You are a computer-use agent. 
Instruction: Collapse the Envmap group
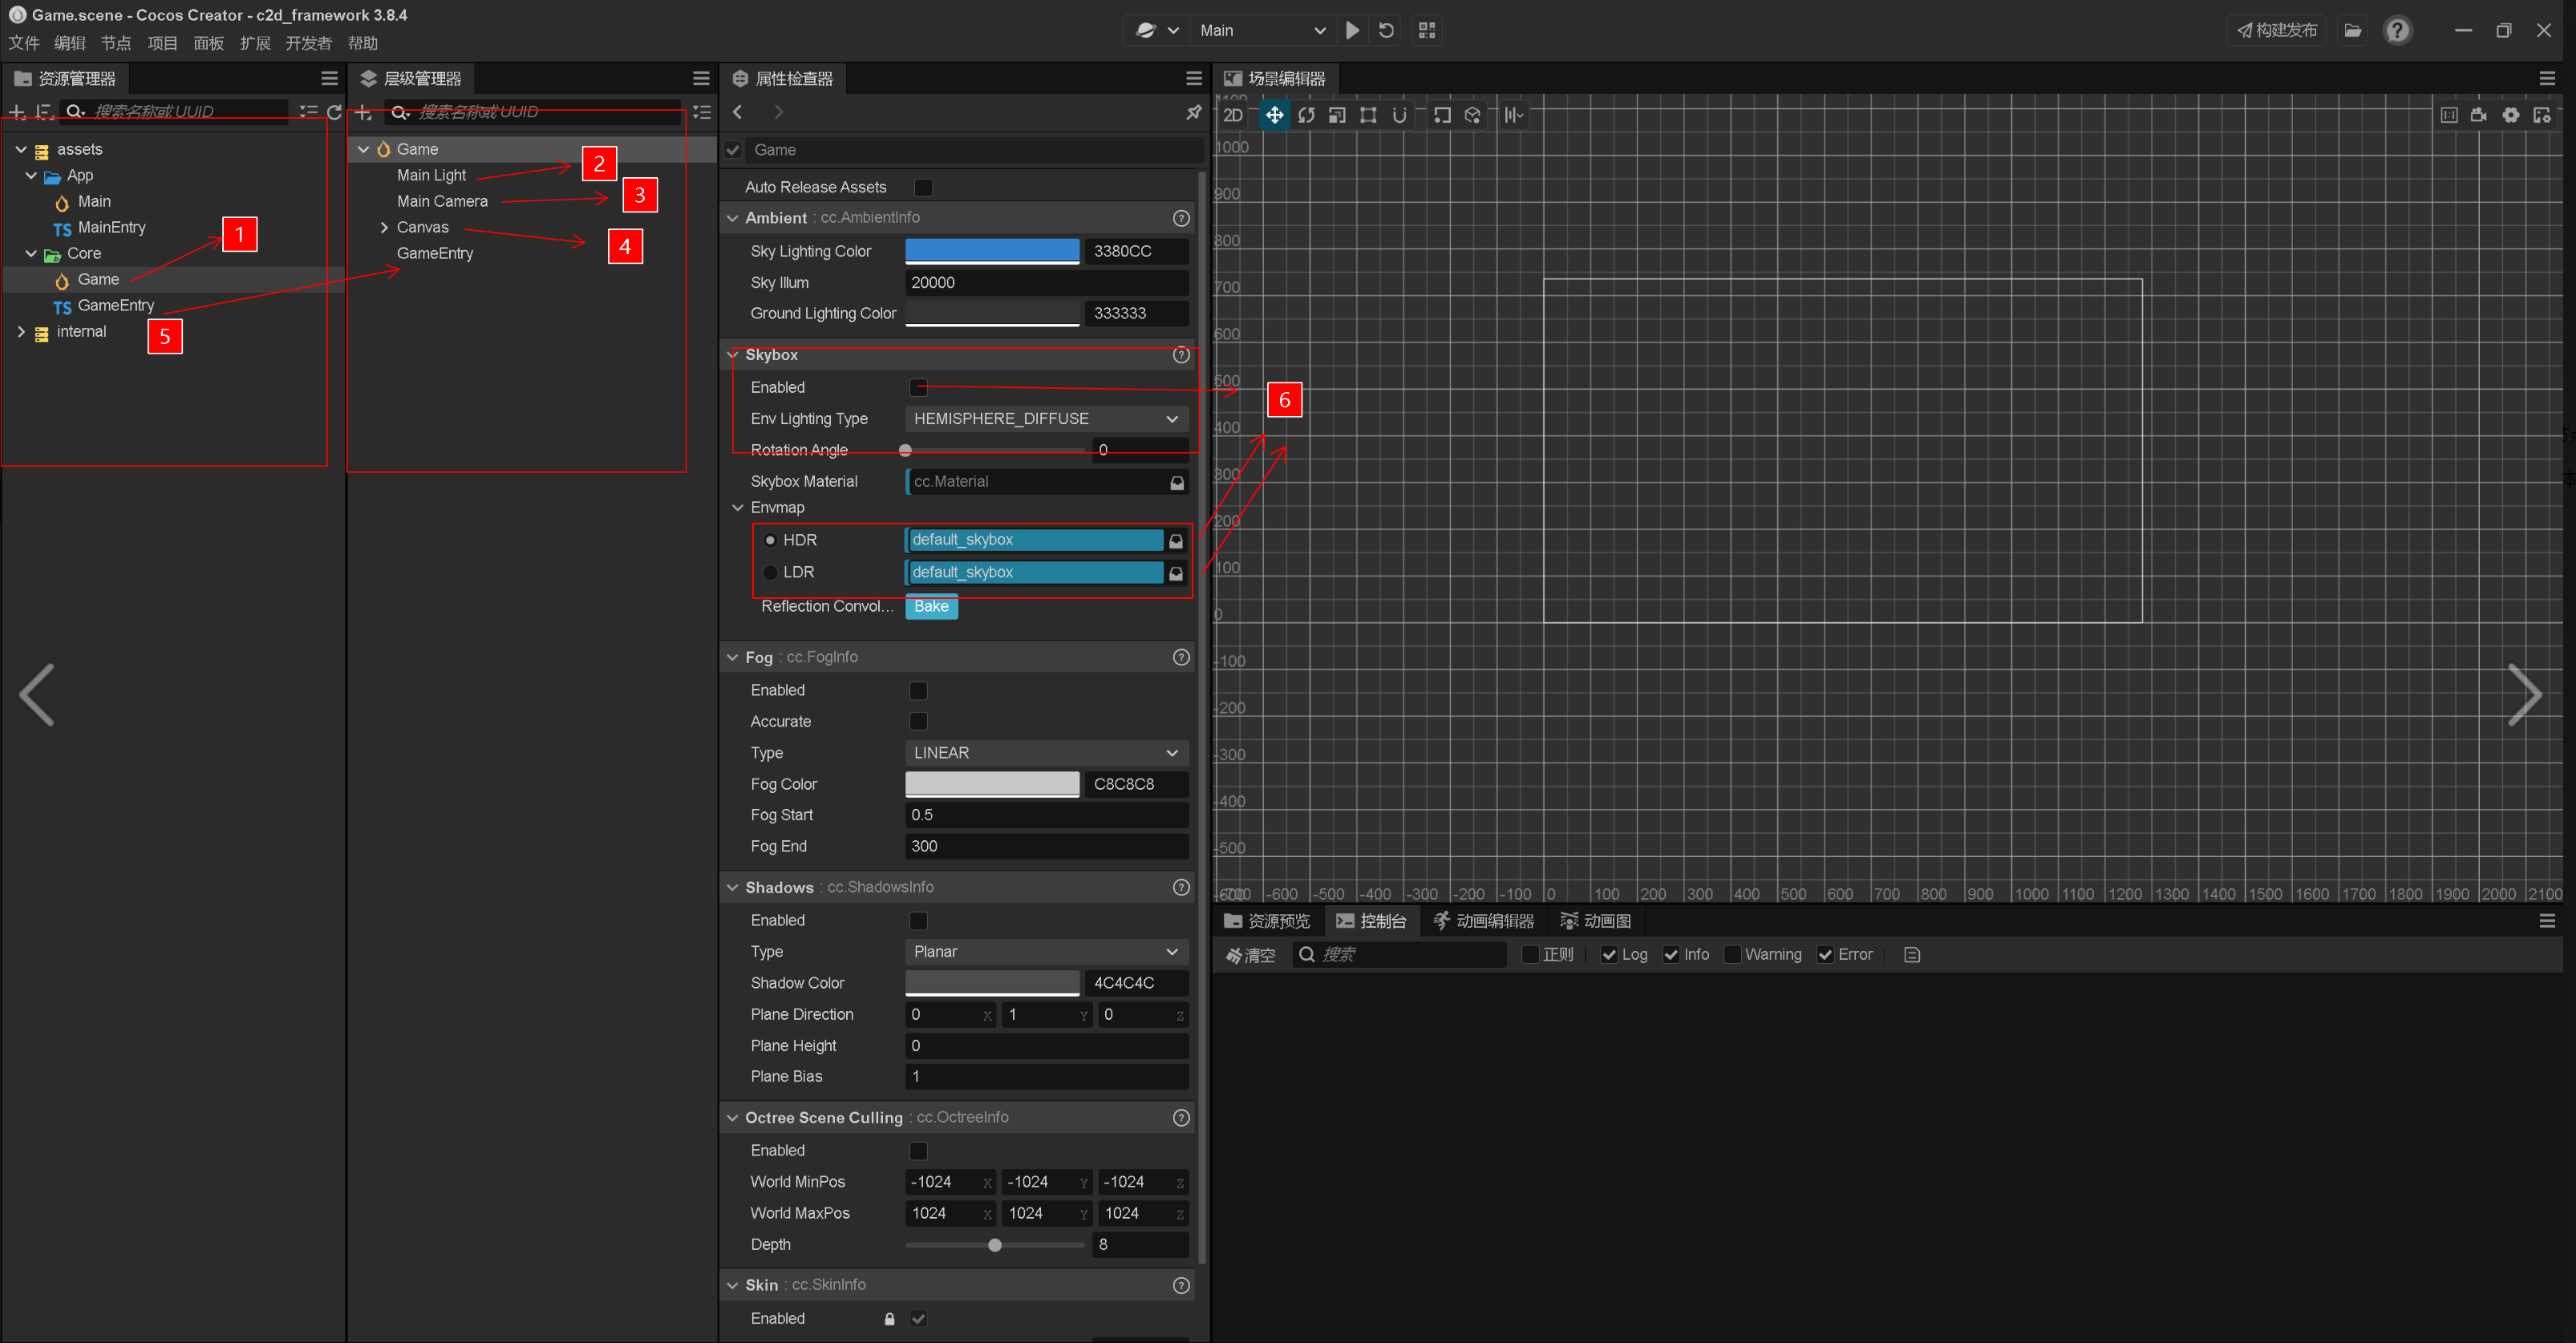click(x=738, y=507)
